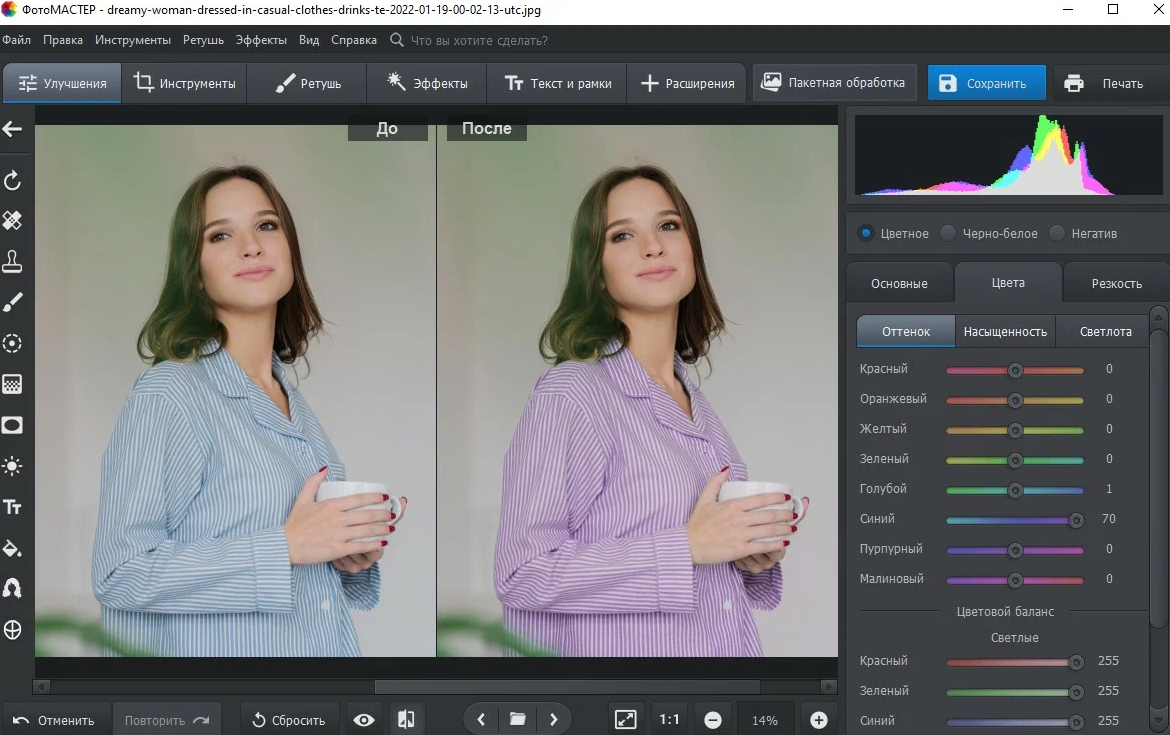1170x735 pixels.
Task: Click the Отменить button
Action: pos(54,720)
